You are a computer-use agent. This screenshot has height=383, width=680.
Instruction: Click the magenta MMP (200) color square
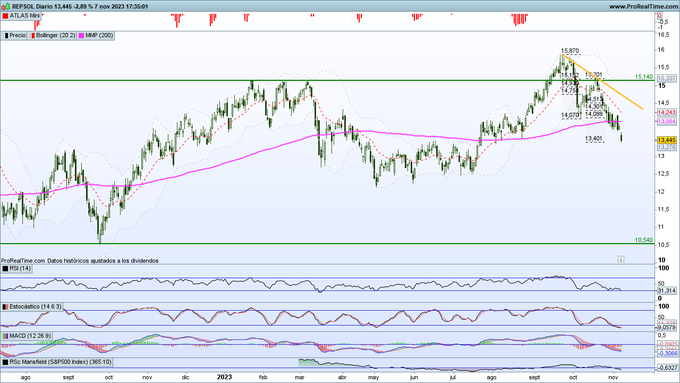[x=81, y=36]
